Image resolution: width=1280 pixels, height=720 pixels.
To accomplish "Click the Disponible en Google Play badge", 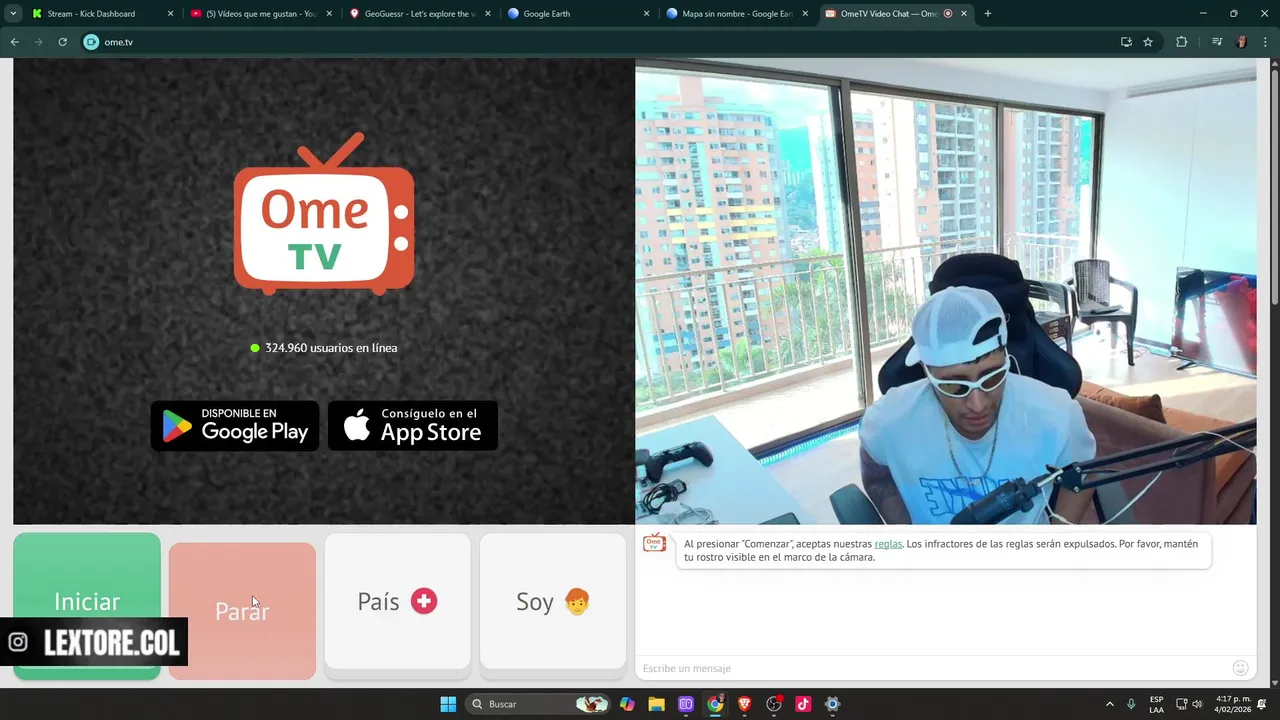I will [x=235, y=426].
